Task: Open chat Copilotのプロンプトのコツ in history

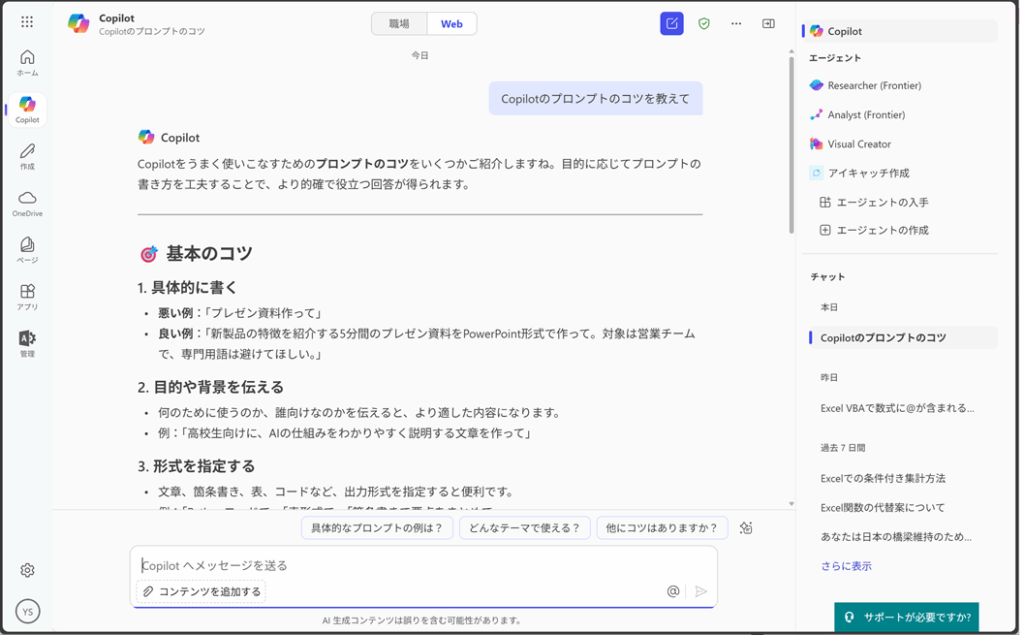Action: pyautogui.click(x=903, y=338)
